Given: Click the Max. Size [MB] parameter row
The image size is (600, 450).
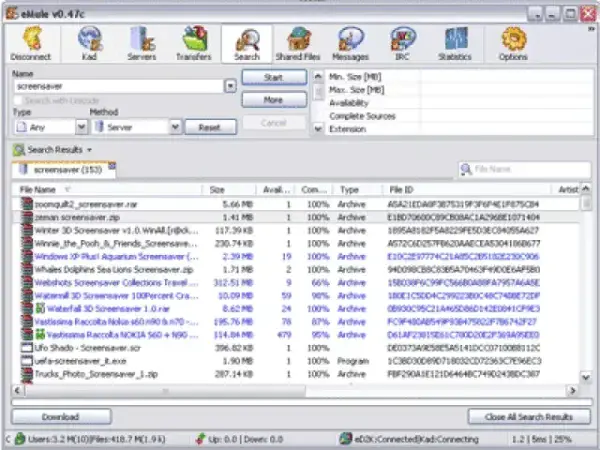Looking at the screenshot, I should [x=459, y=90].
